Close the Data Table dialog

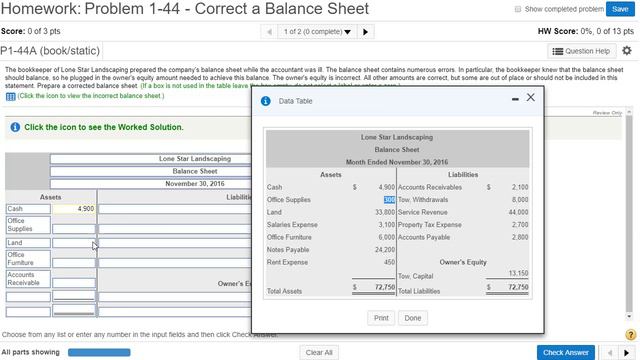click(531, 98)
